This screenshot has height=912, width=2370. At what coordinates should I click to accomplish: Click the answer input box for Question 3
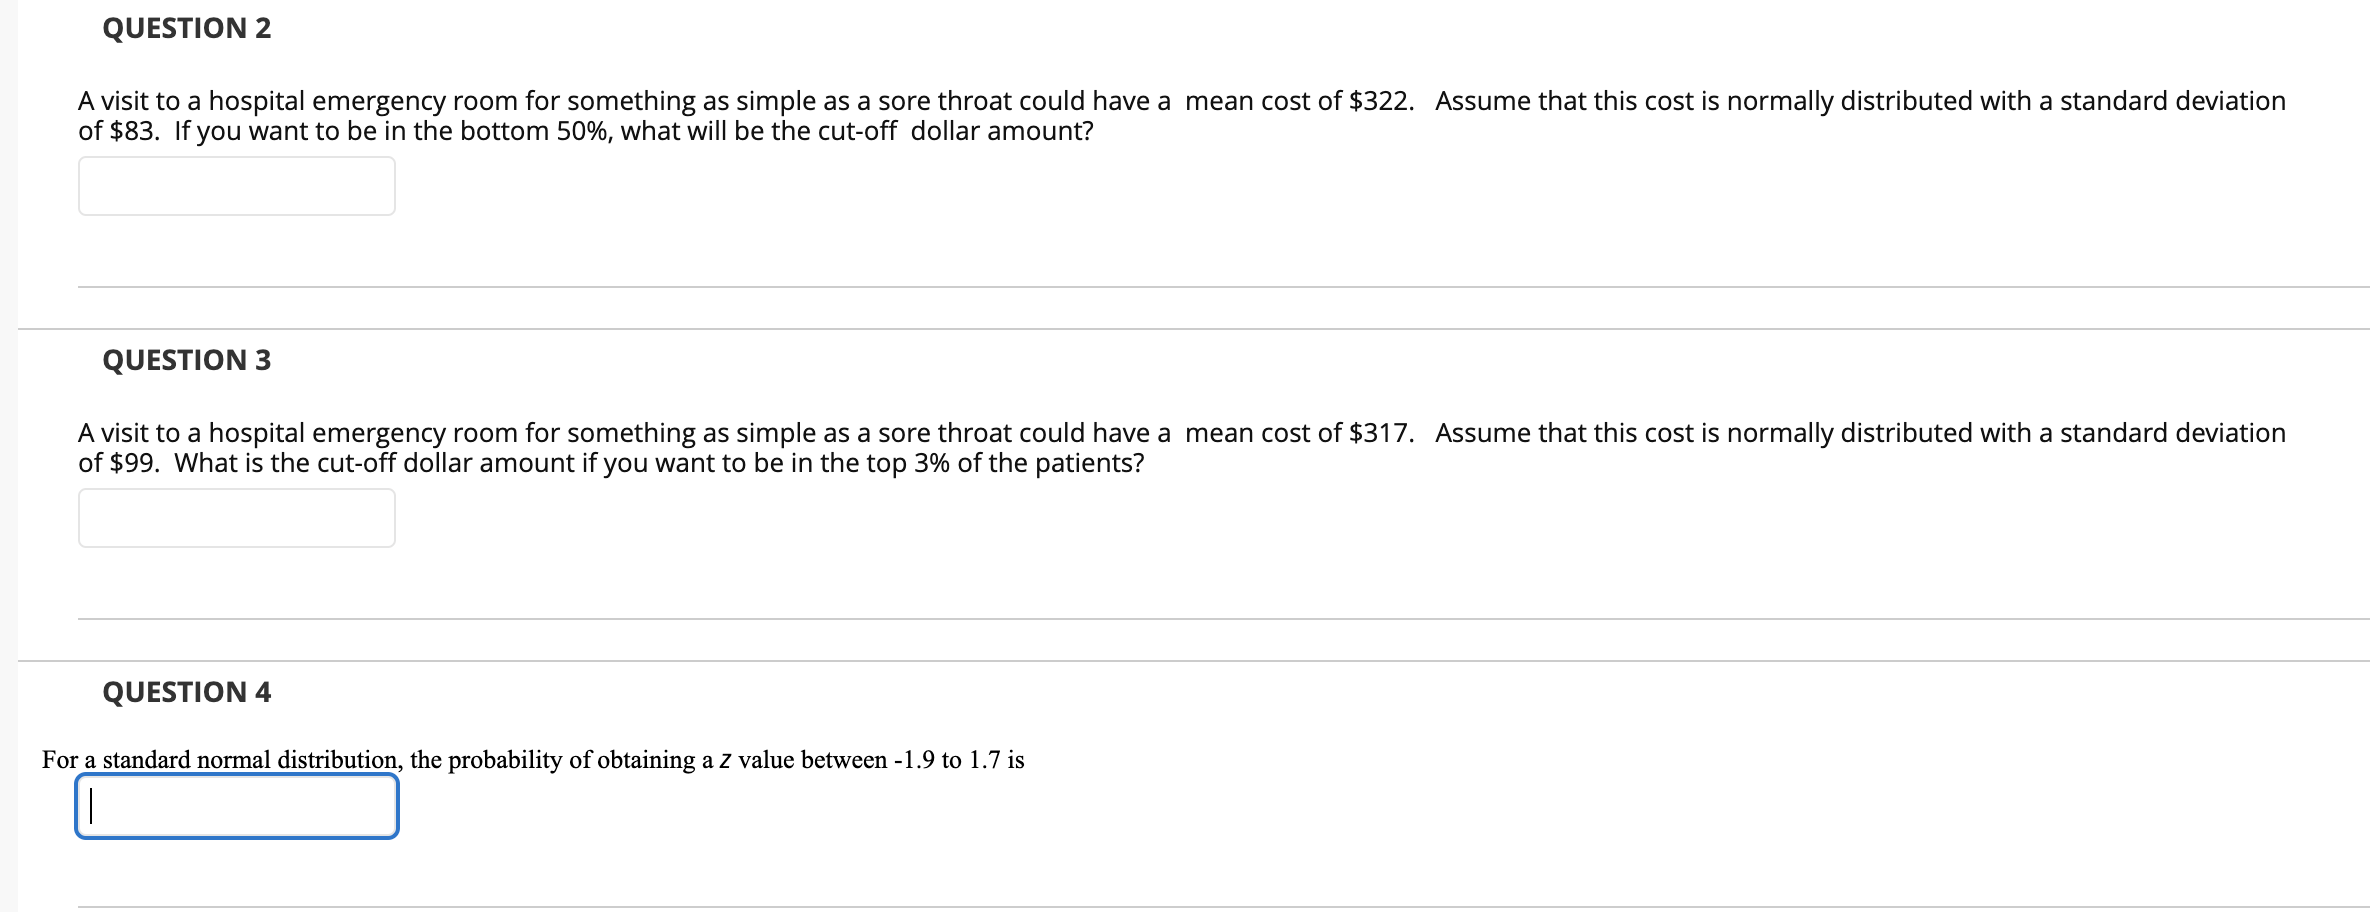[x=235, y=518]
